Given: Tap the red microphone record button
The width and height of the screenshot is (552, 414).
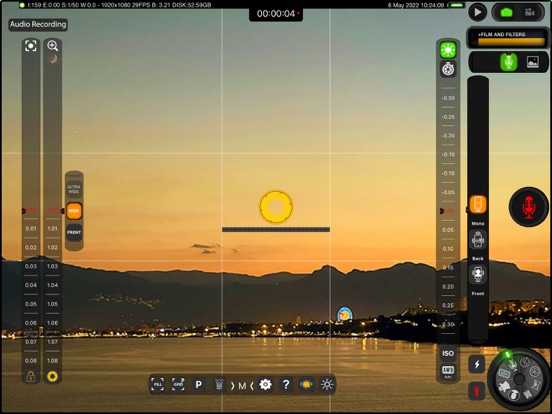Looking at the screenshot, I should point(528,207).
